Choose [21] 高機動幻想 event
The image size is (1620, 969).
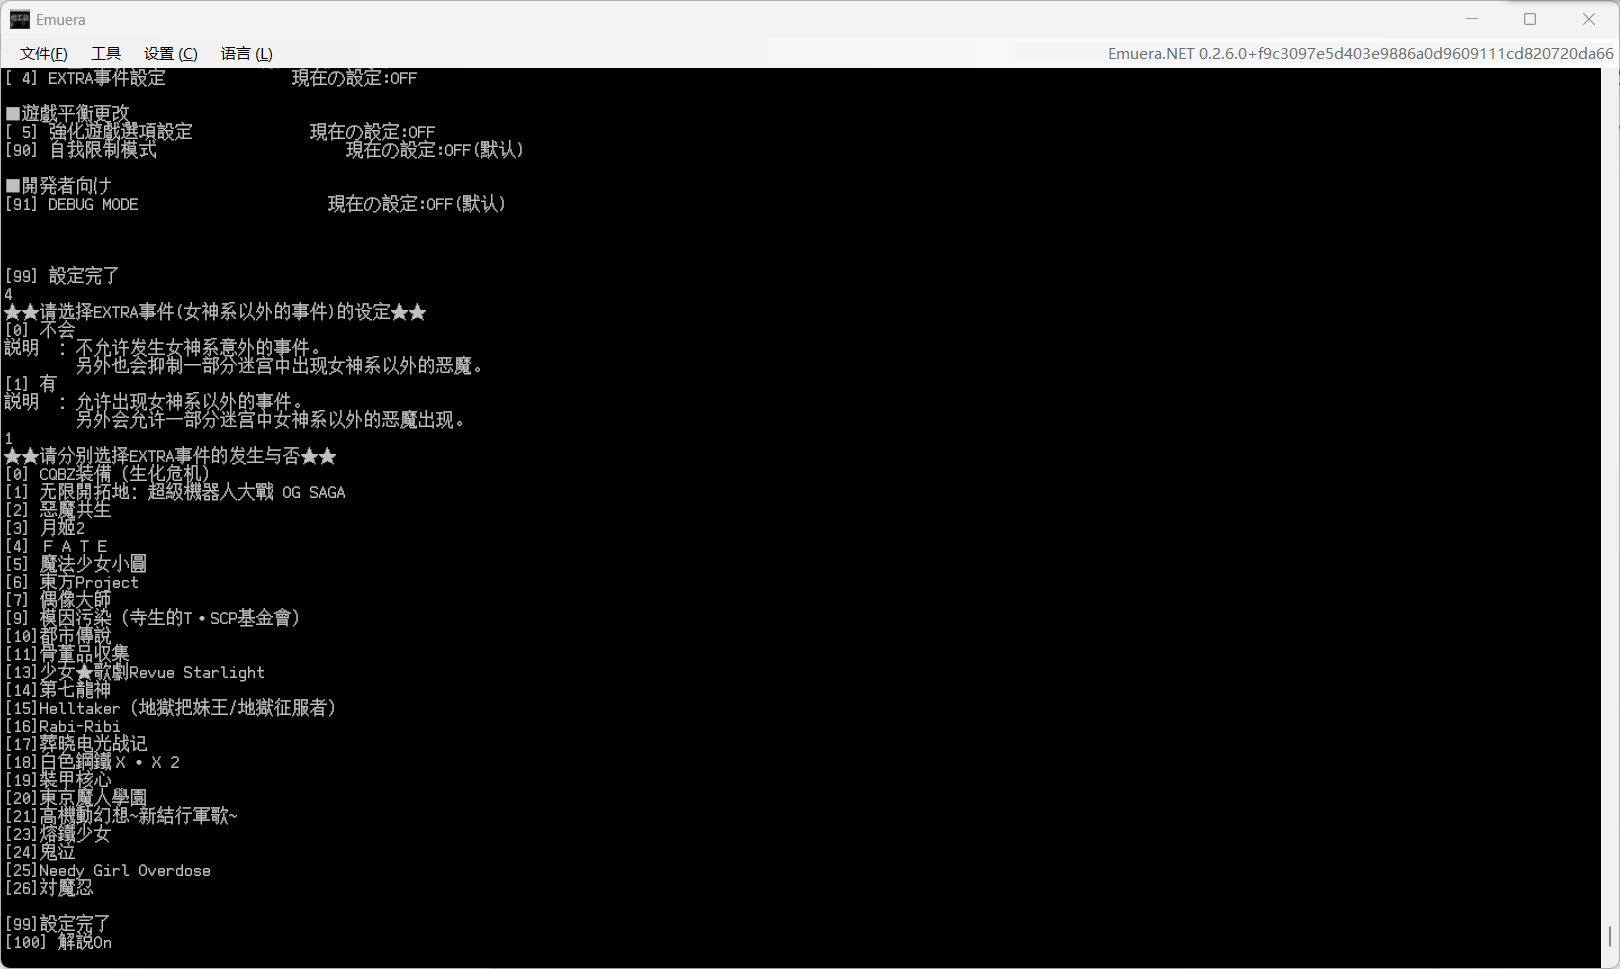click(121, 816)
